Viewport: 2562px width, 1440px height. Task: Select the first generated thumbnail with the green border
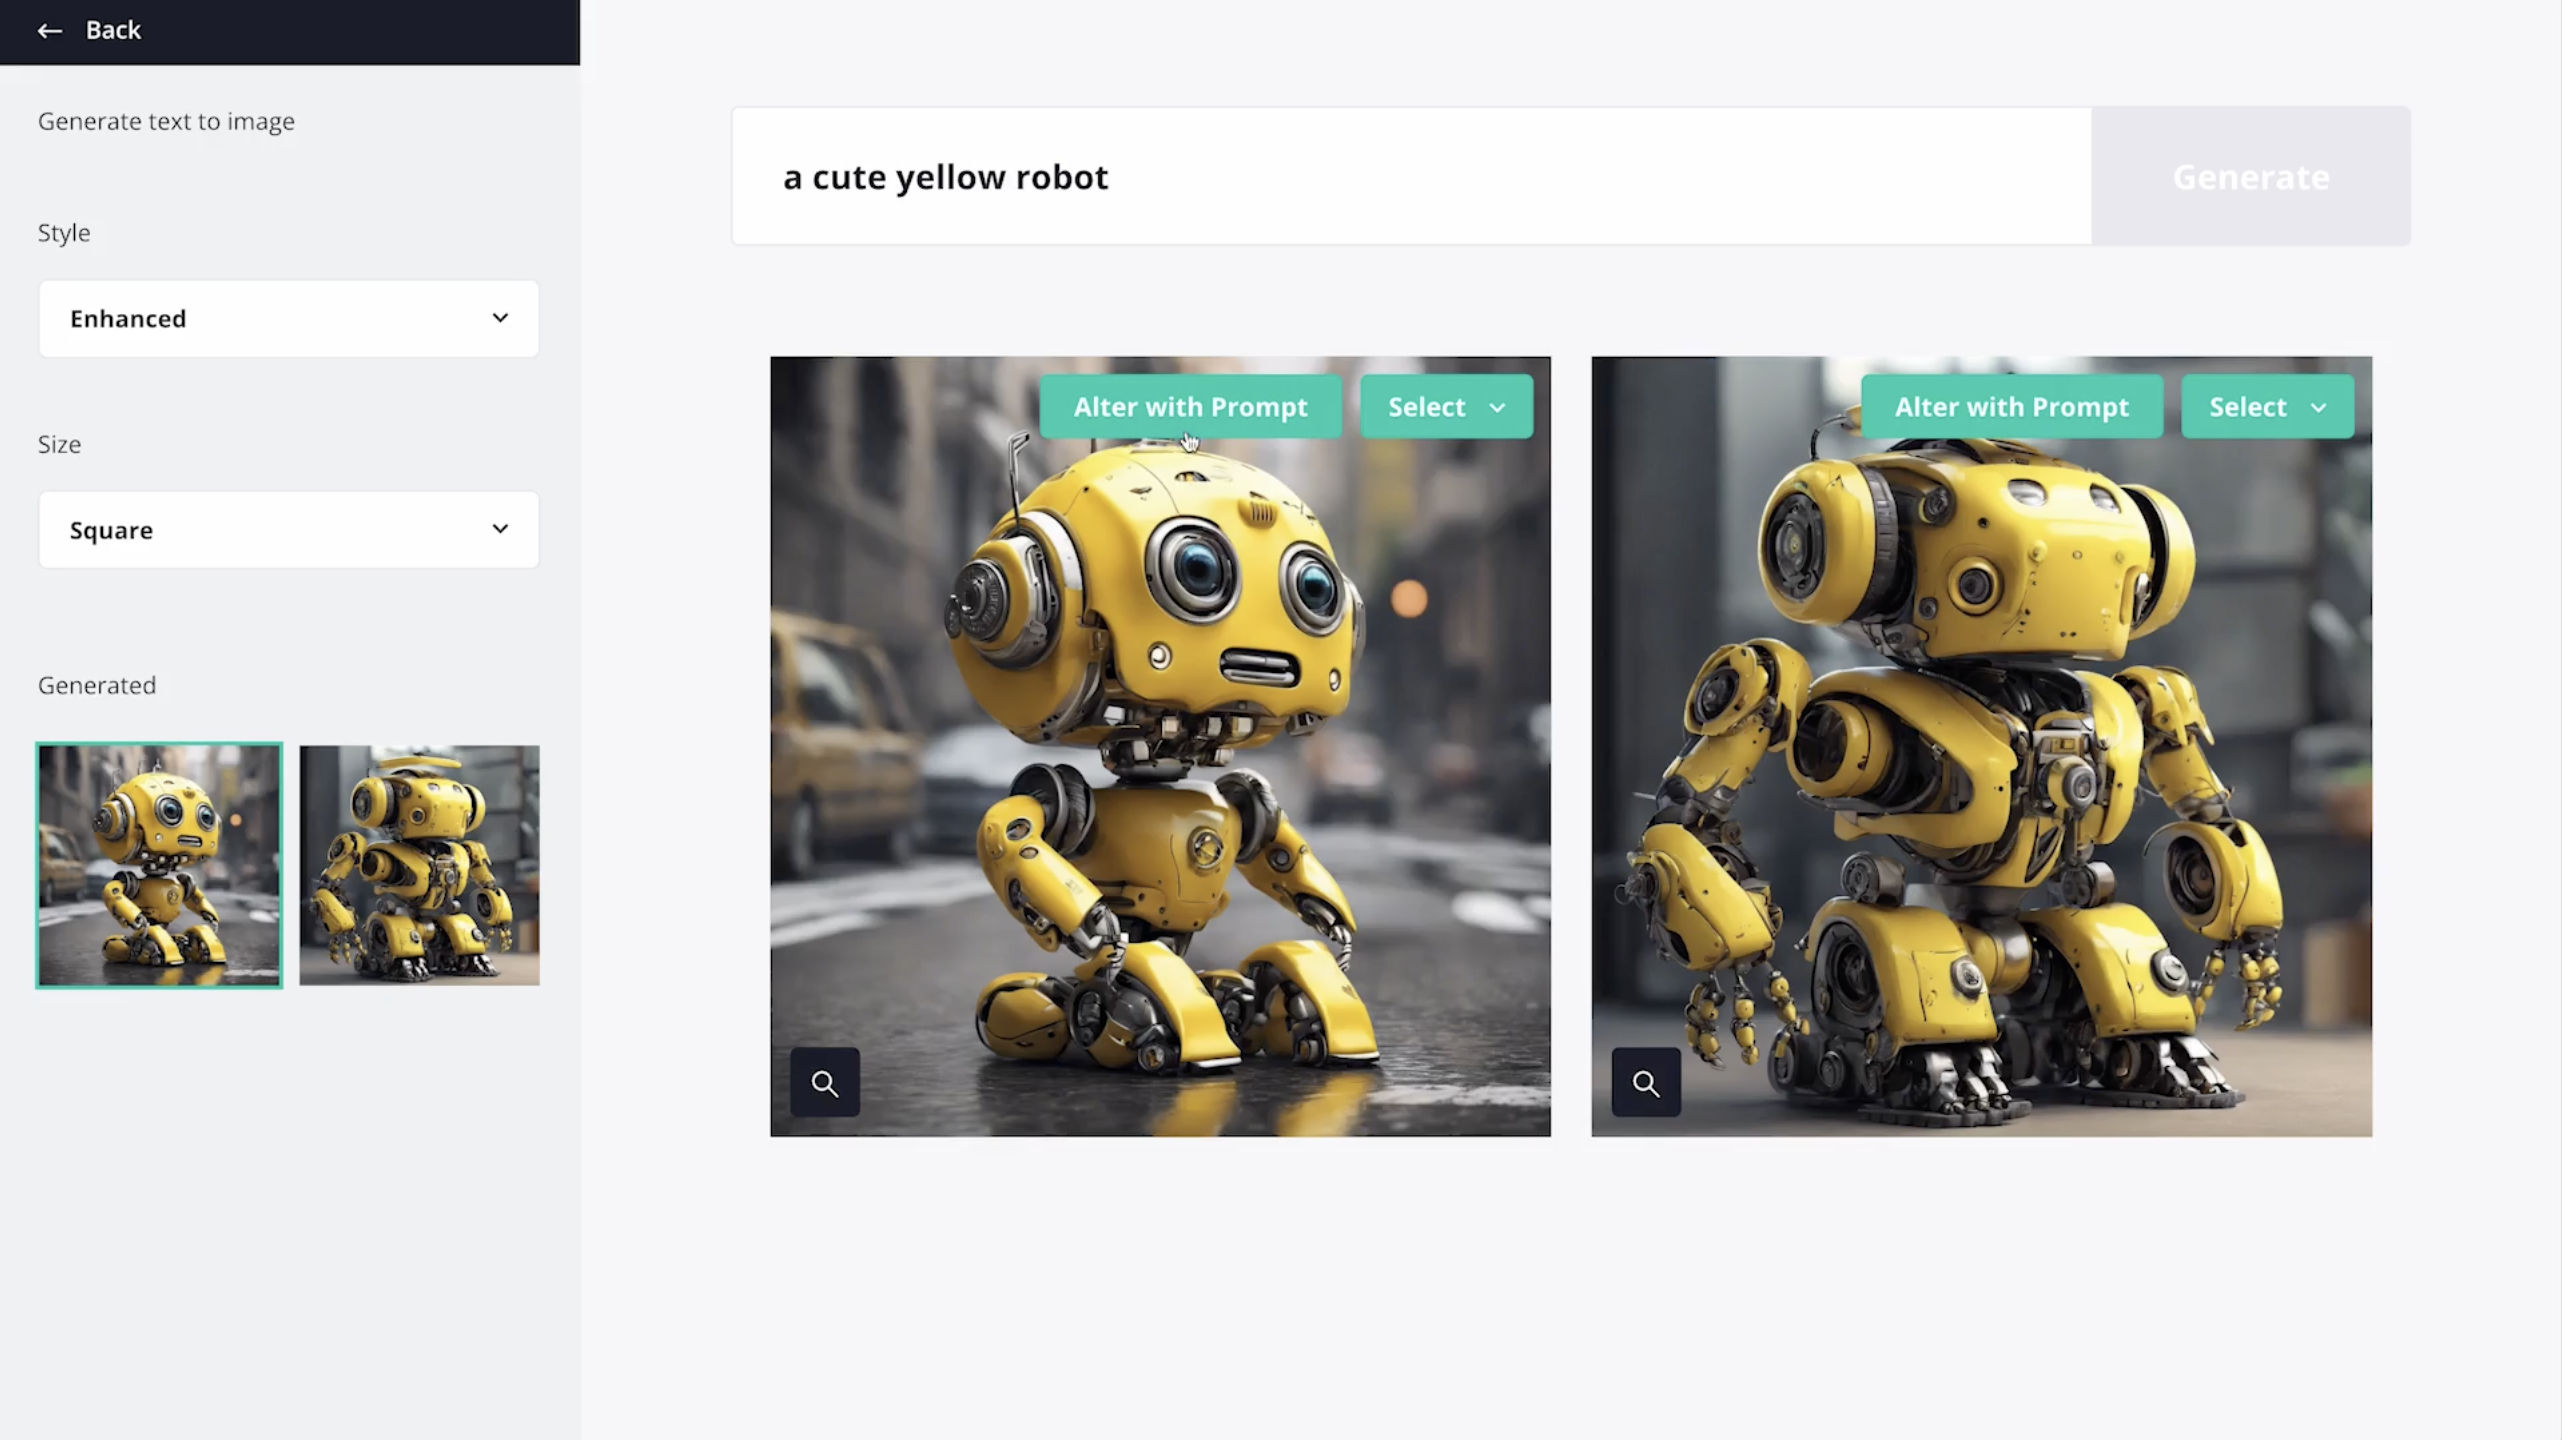[159, 865]
